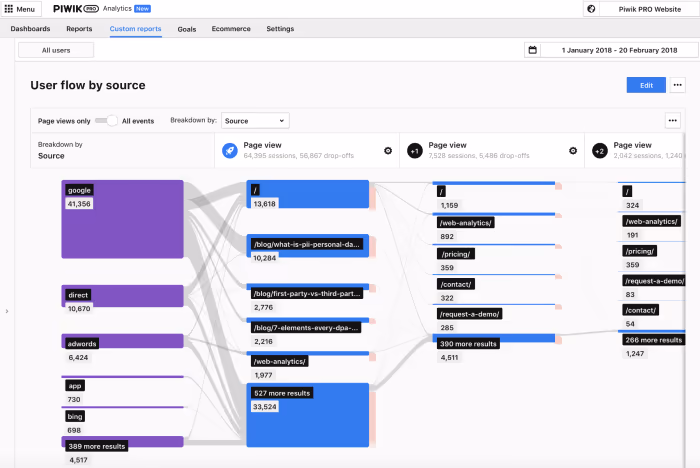Click the Menu button

coord(21,9)
